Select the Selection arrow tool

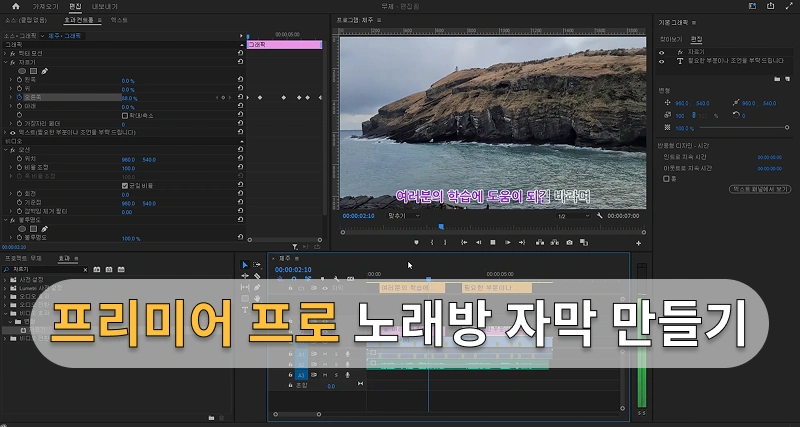[x=245, y=265]
